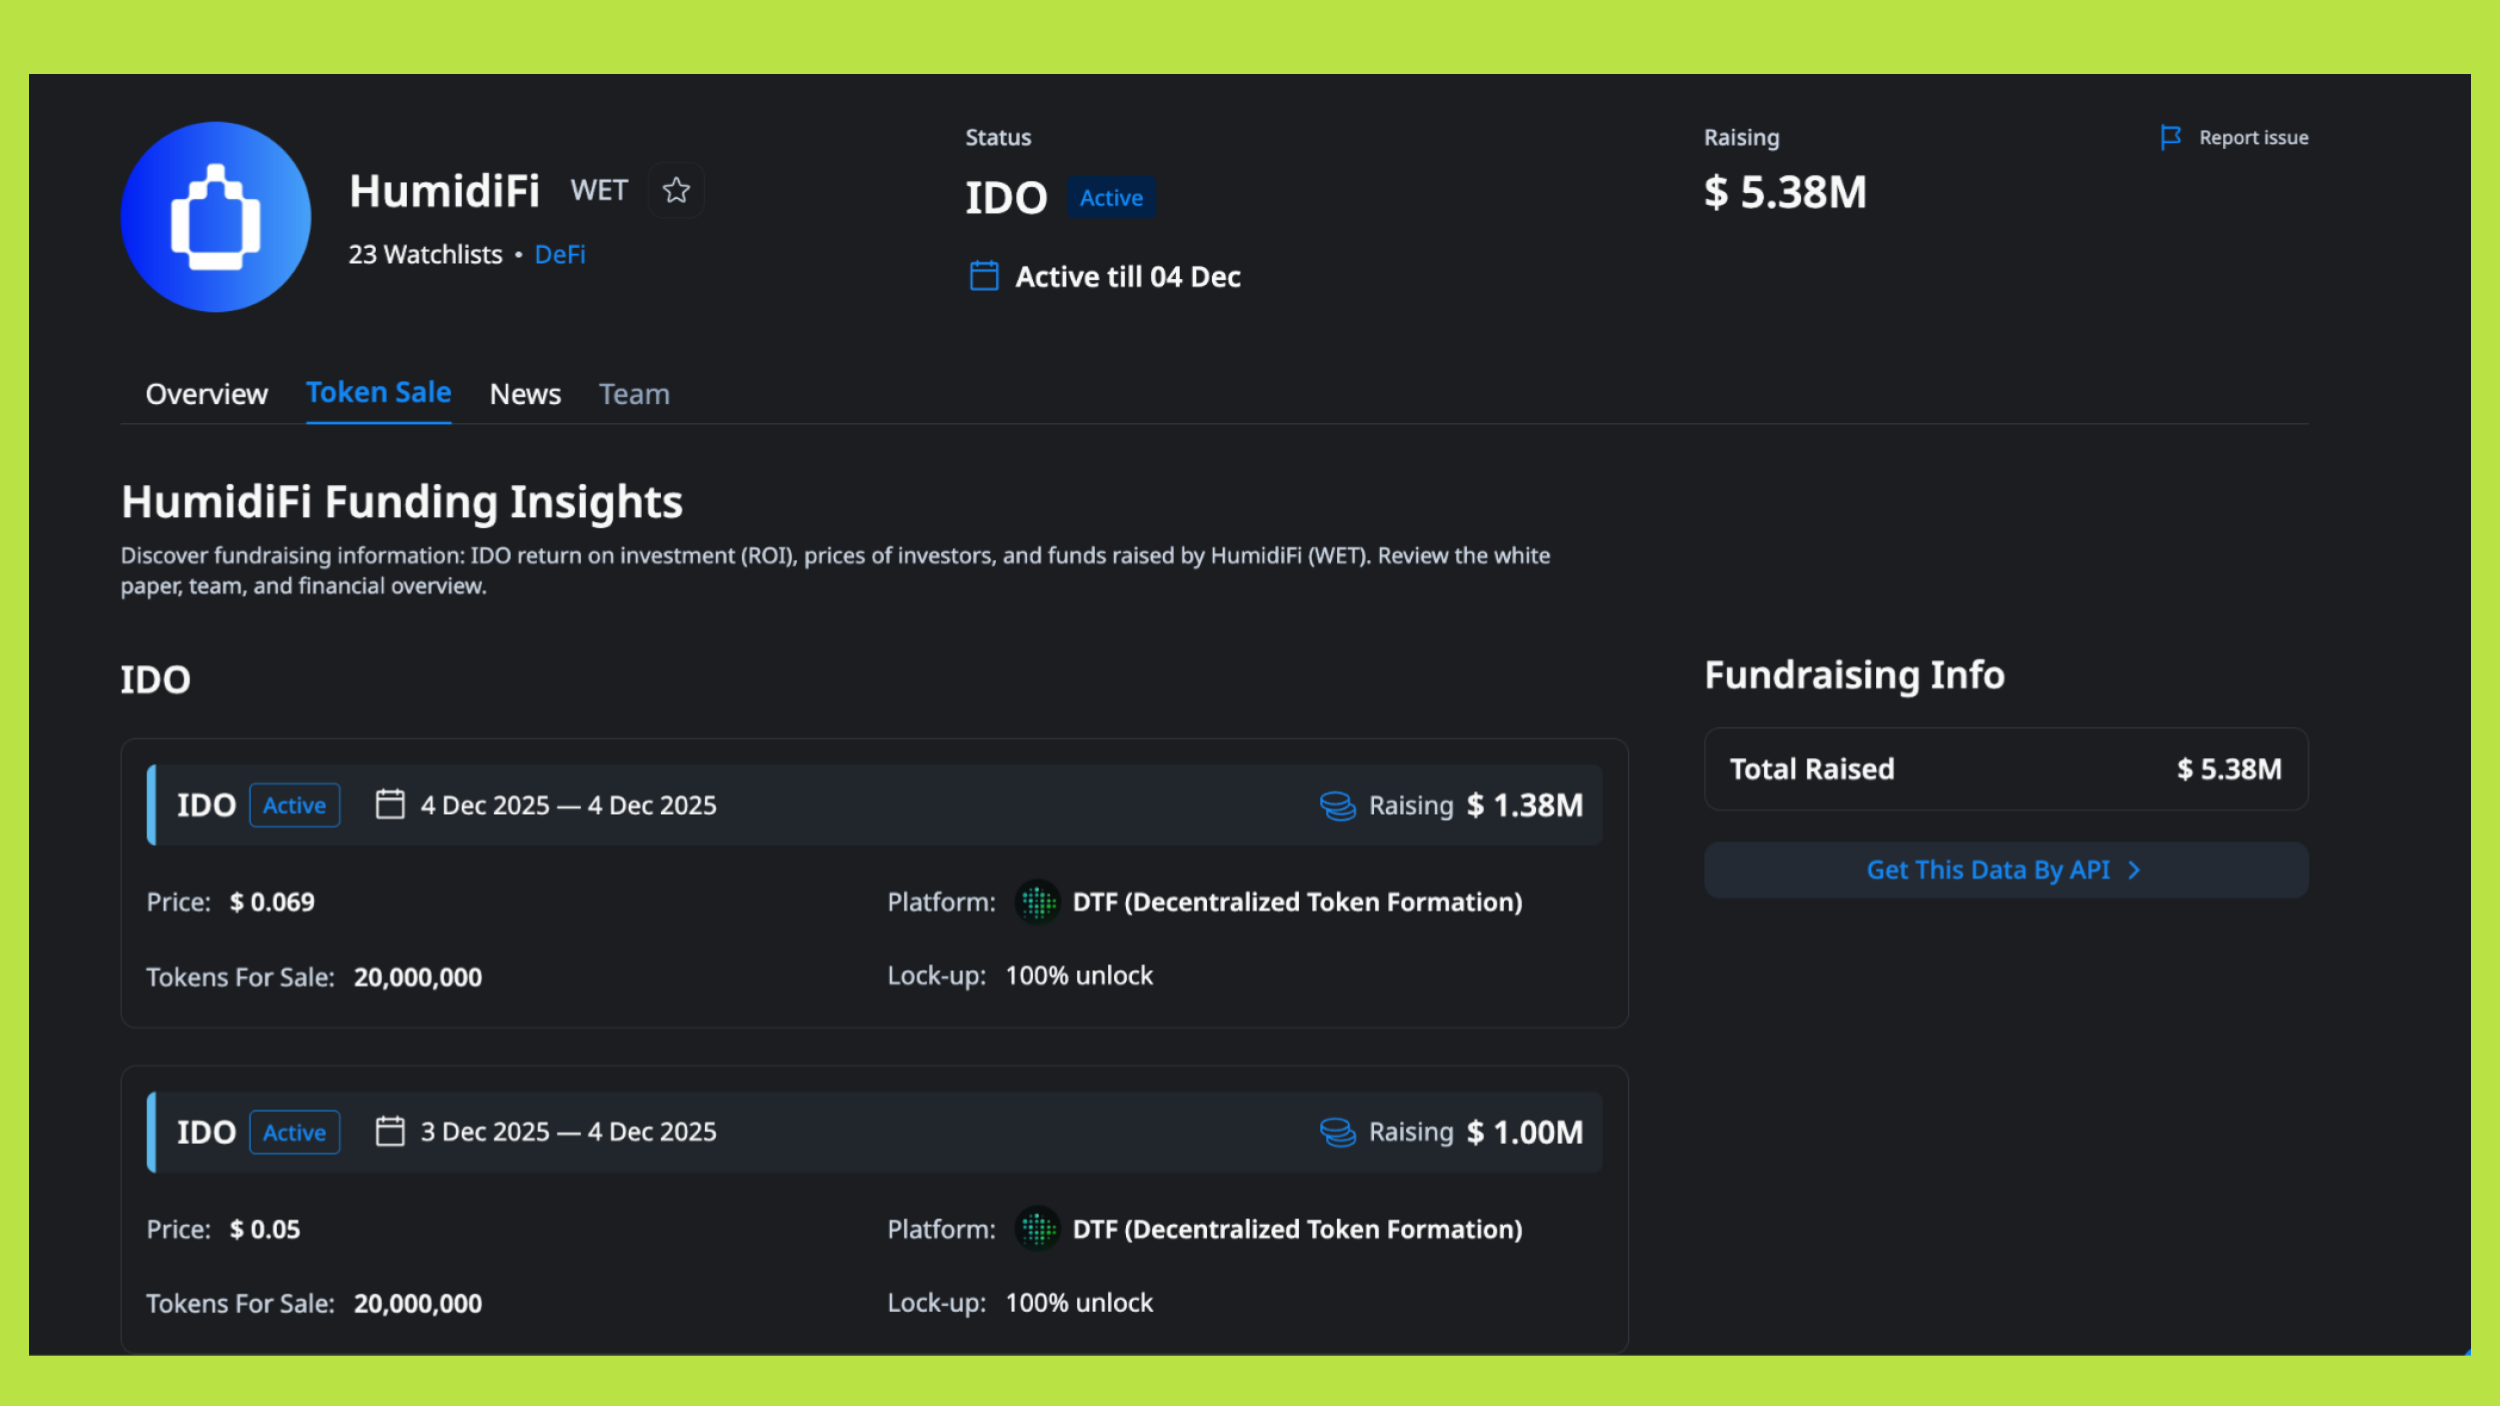This screenshot has height=1406, width=2500.
Task: Click the coins icon next to Raising $1.00M
Action: [x=1337, y=1132]
